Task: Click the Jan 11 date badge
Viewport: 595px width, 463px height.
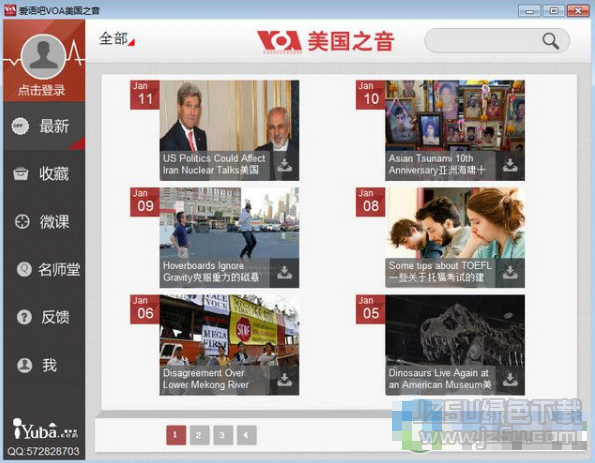Action: pos(145,95)
